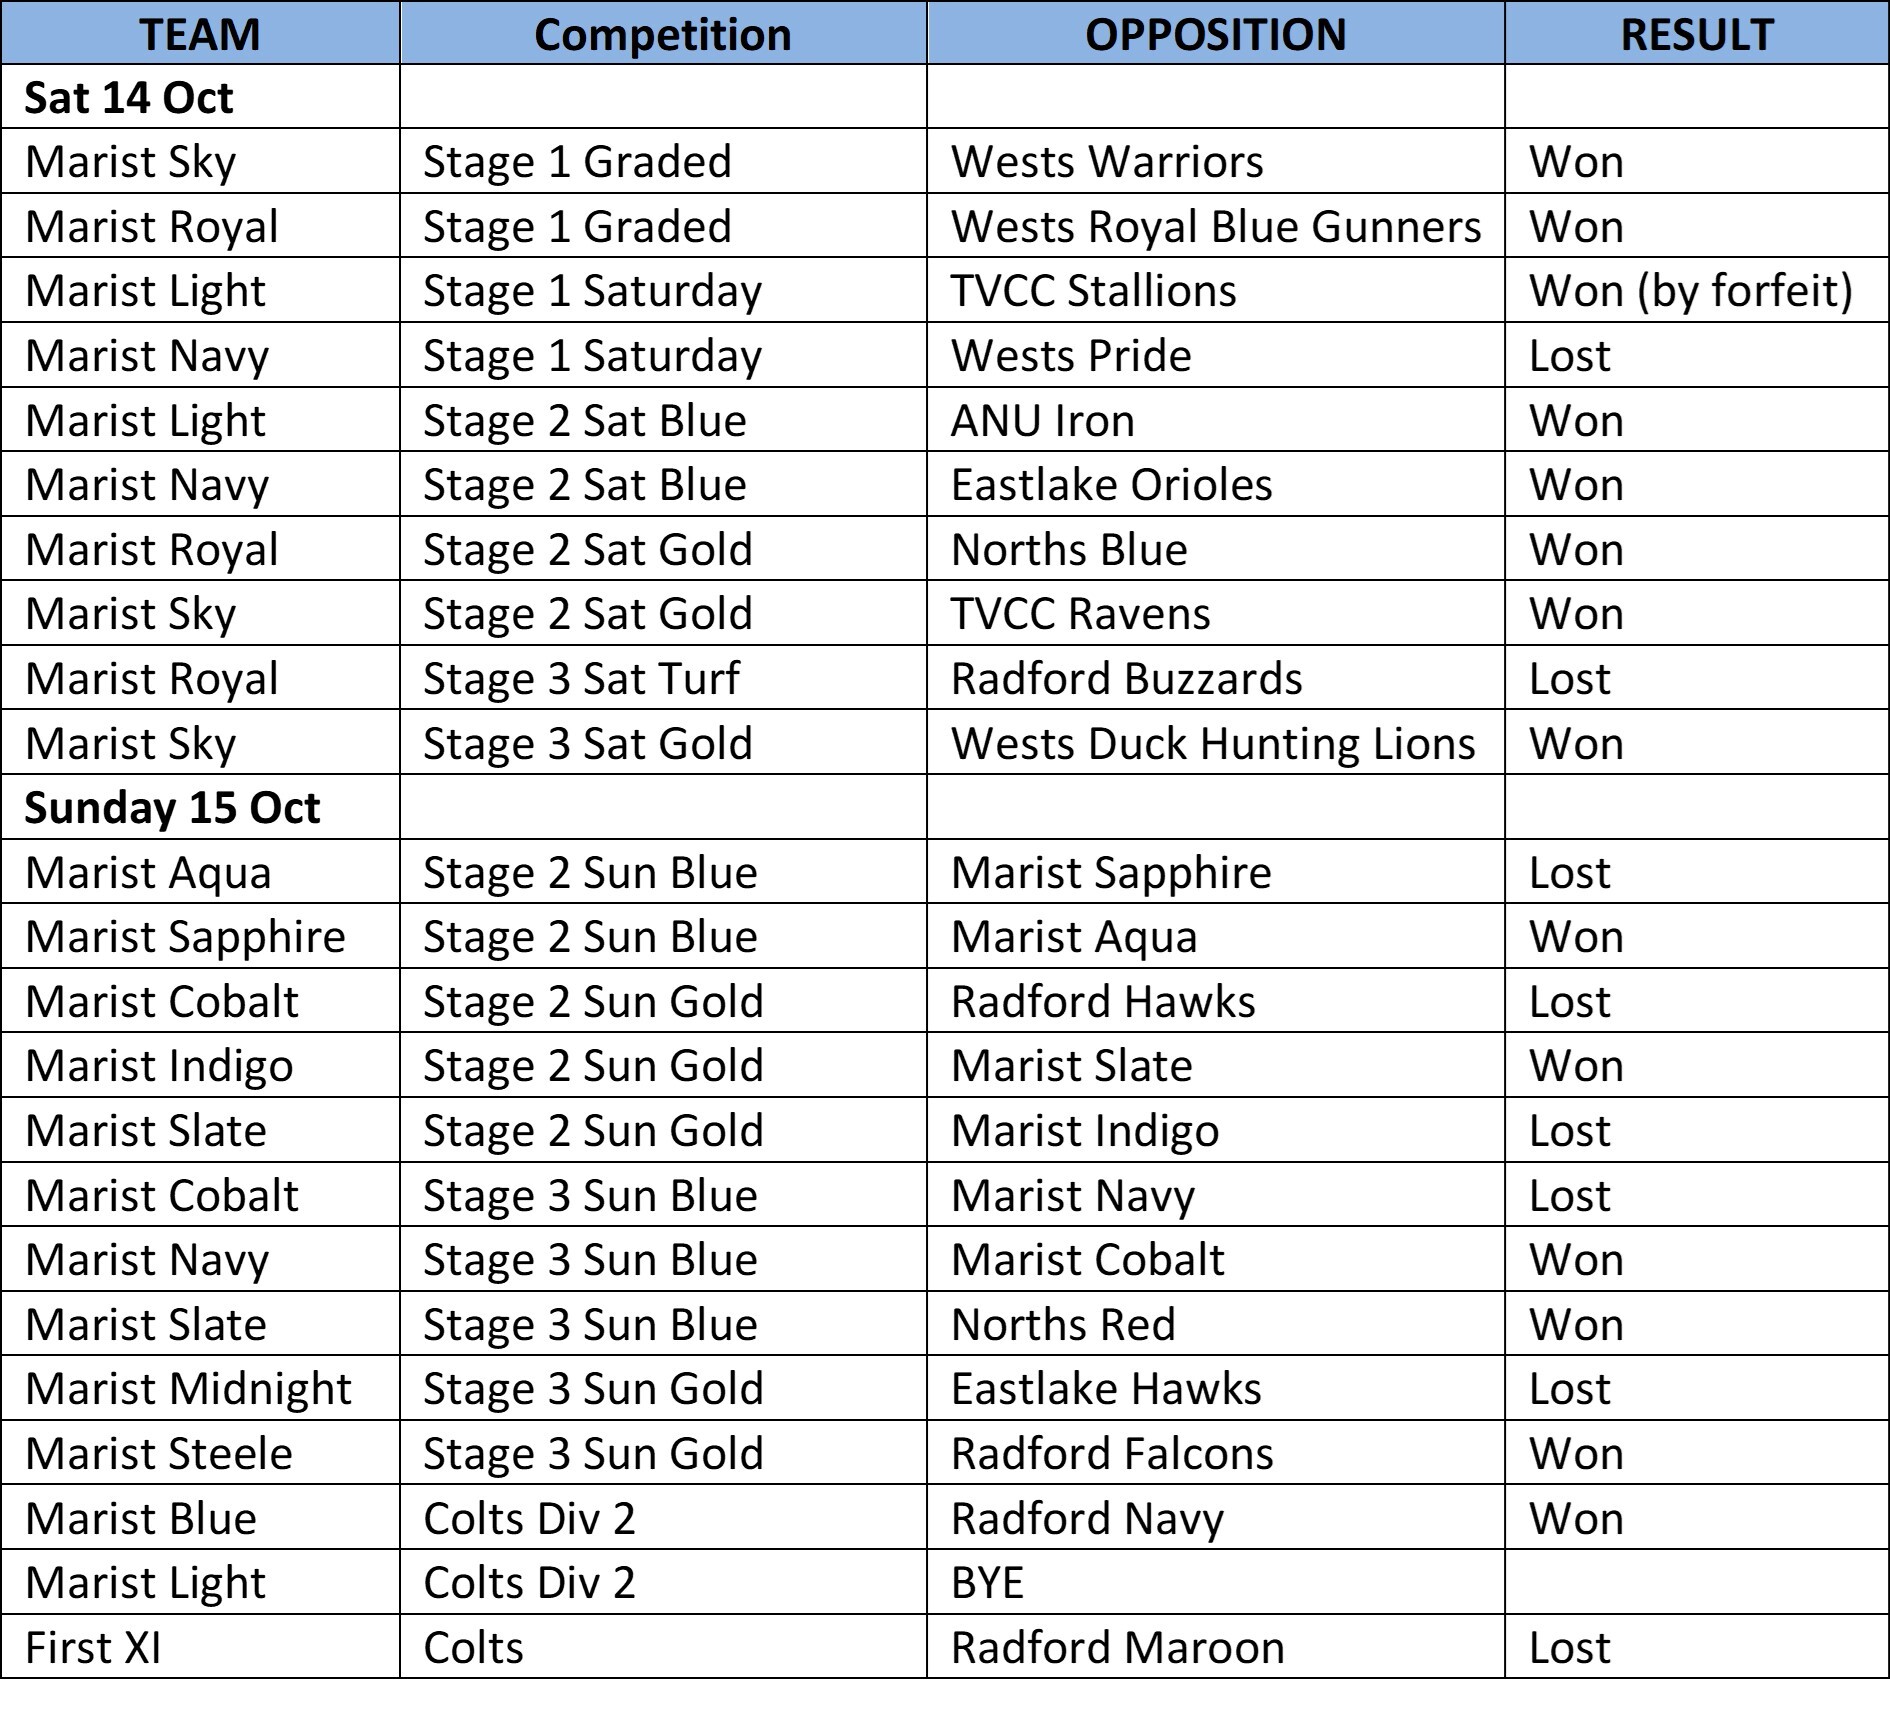The width and height of the screenshot is (1890, 1736).
Task: Select the Stage 3 Sat Turf cell
Action: click(581, 679)
